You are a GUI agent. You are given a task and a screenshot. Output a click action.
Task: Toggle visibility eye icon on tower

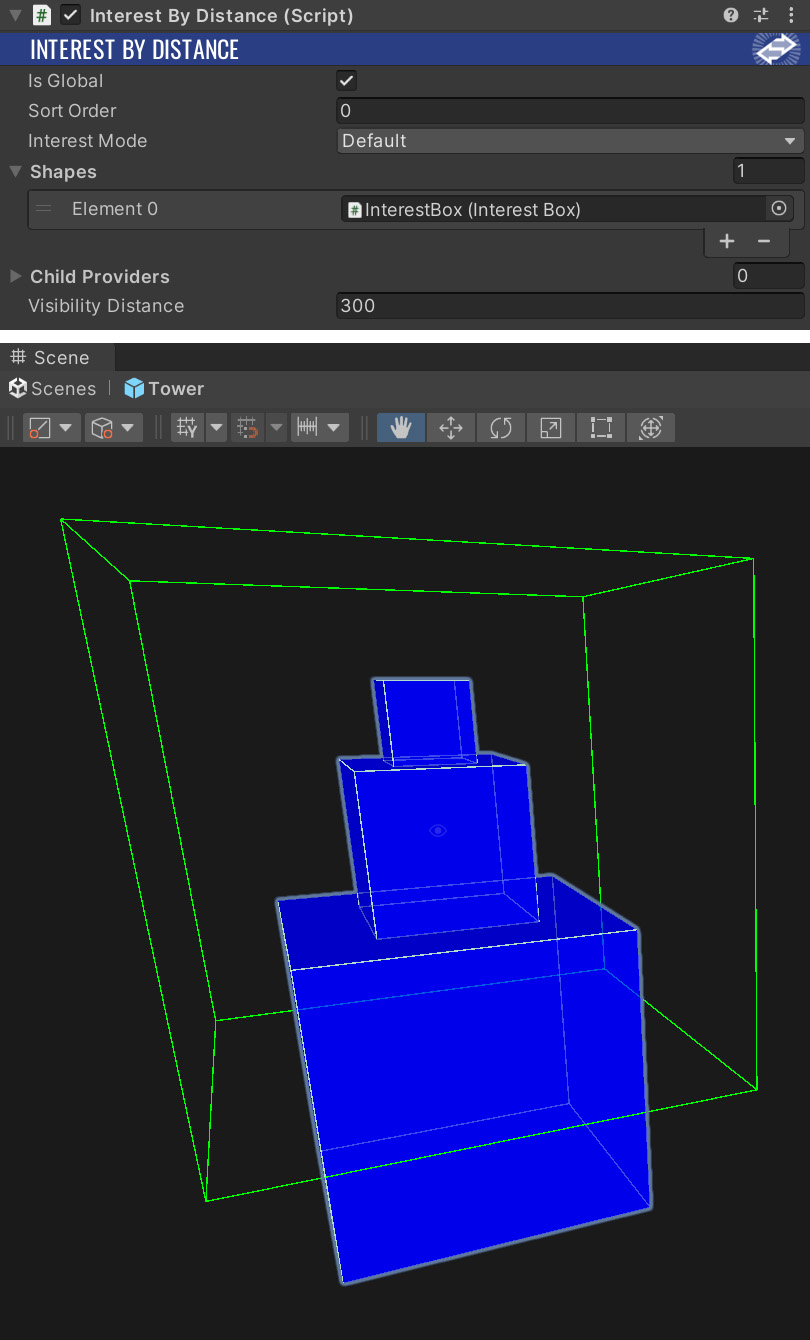(437, 830)
